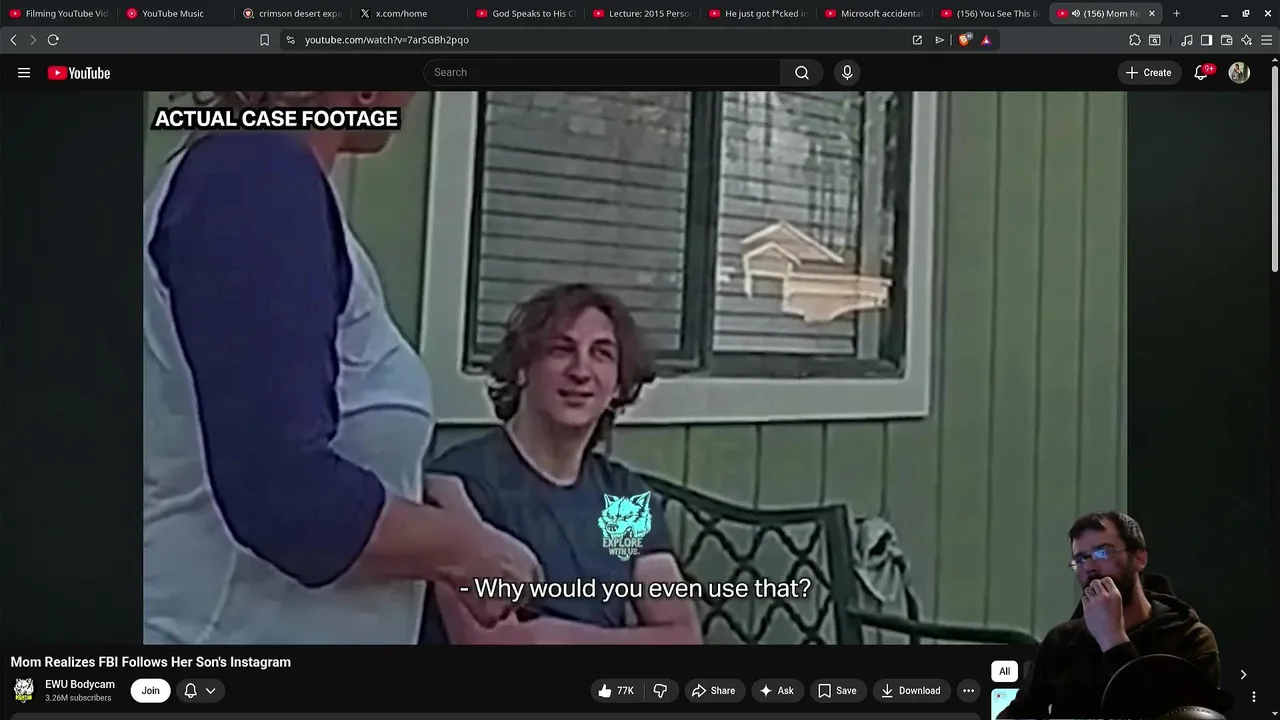Screen dimensions: 1280x720
Task: Download the video
Action: (x=911, y=690)
